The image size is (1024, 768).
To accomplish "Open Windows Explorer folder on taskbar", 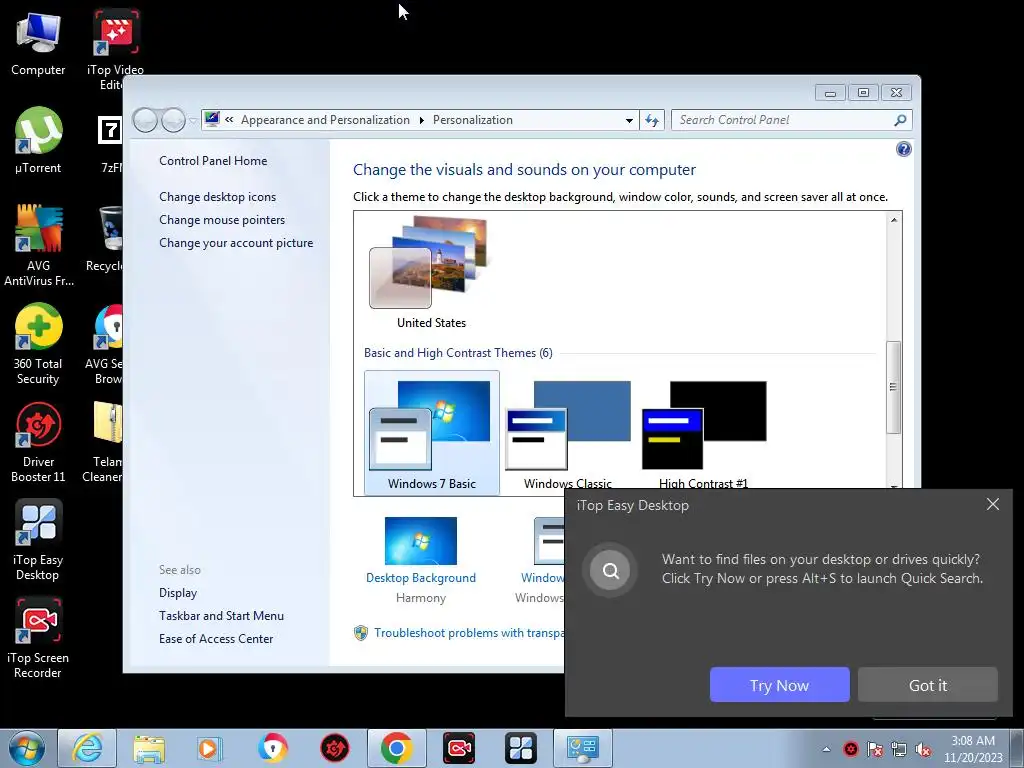I will [x=149, y=748].
